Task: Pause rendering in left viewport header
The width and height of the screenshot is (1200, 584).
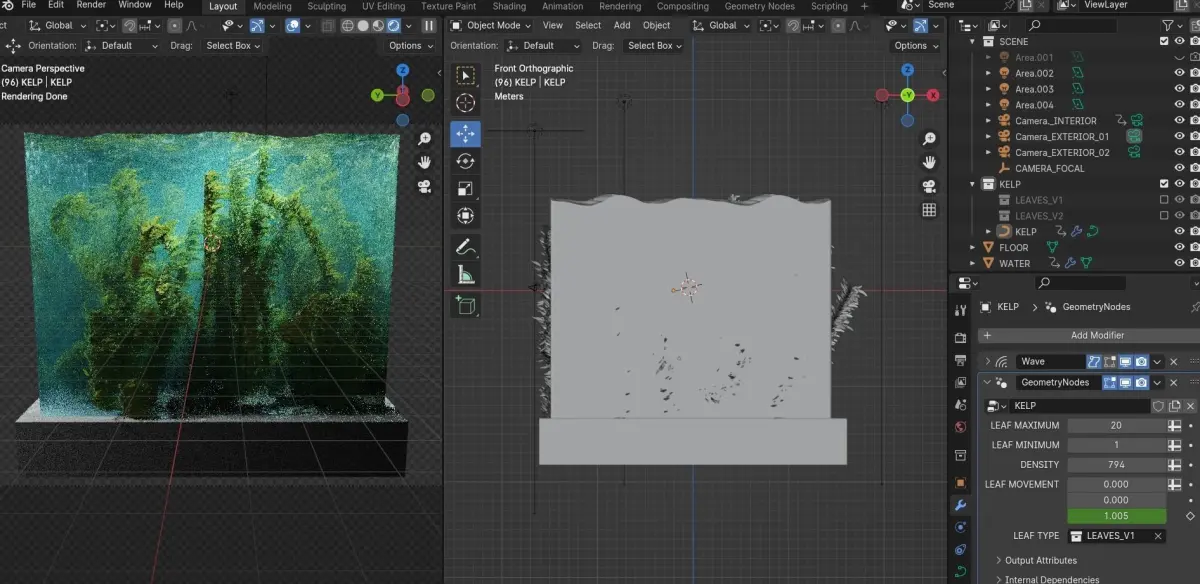Action: pyautogui.click(x=429, y=26)
